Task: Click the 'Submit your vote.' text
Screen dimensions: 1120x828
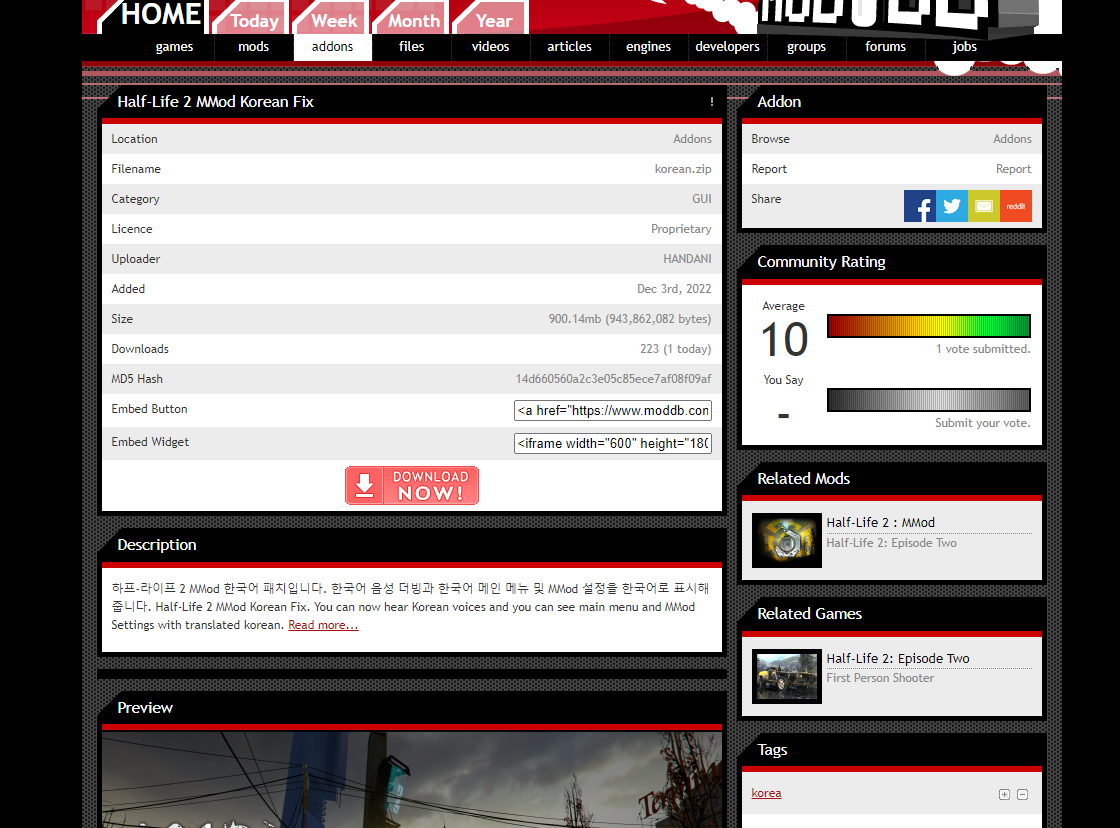Action: pyautogui.click(x=983, y=423)
